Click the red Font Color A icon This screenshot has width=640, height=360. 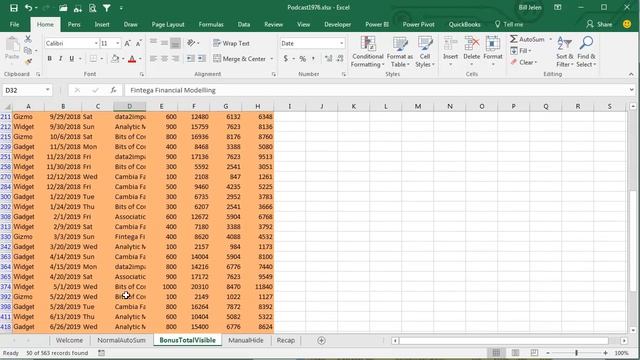(132, 59)
